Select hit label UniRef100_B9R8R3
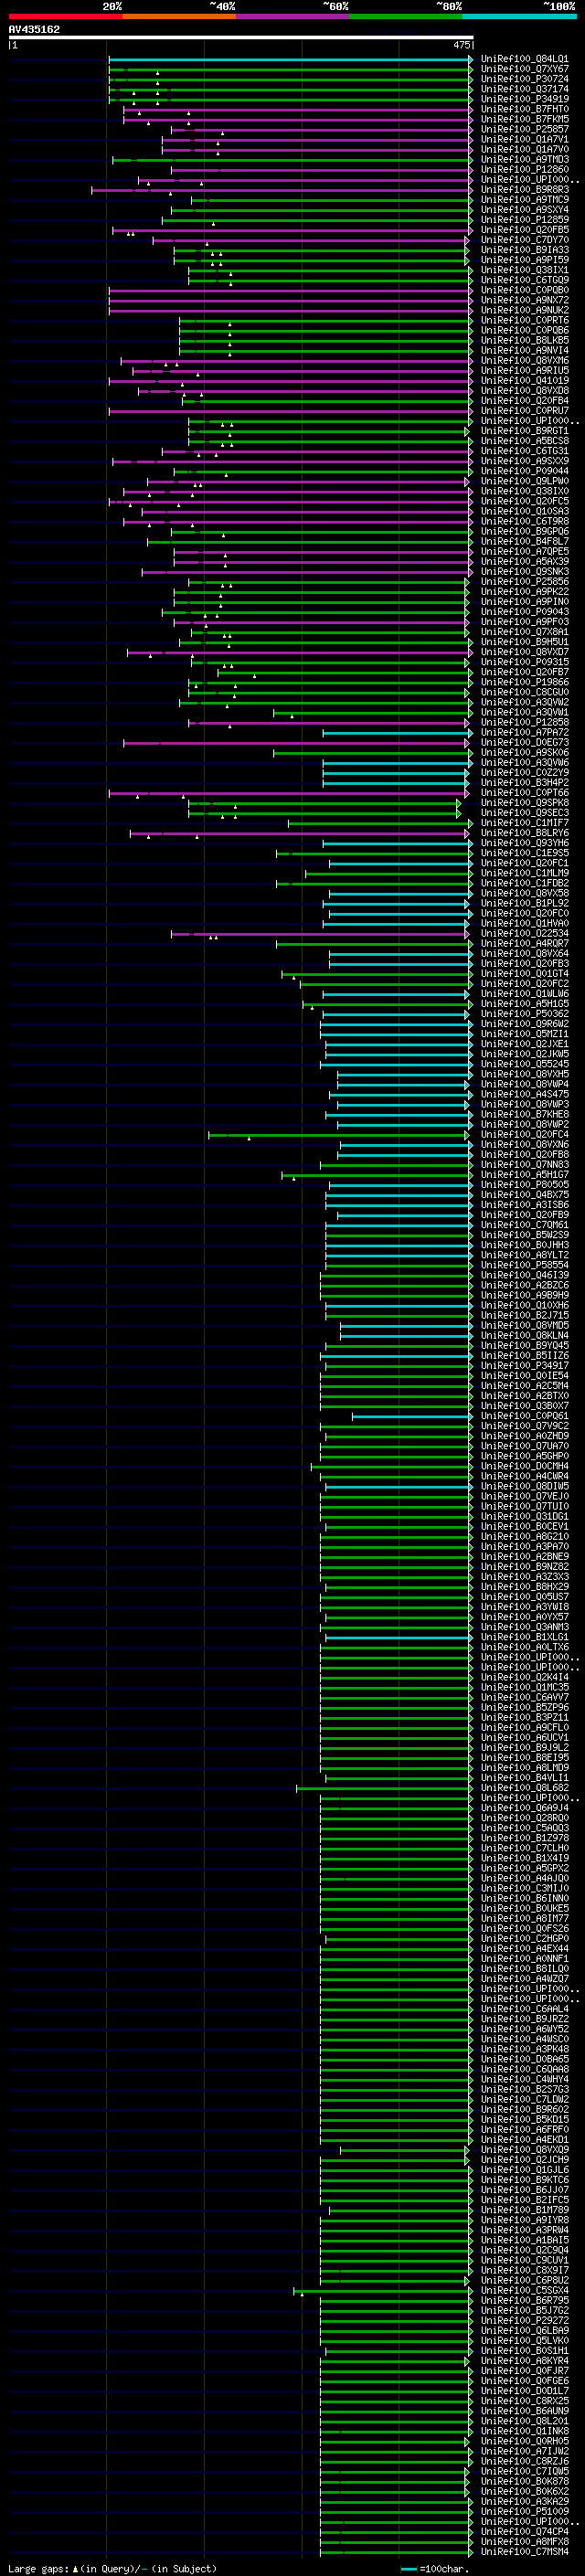Image resolution: width=585 pixels, height=2576 pixels. [x=524, y=190]
